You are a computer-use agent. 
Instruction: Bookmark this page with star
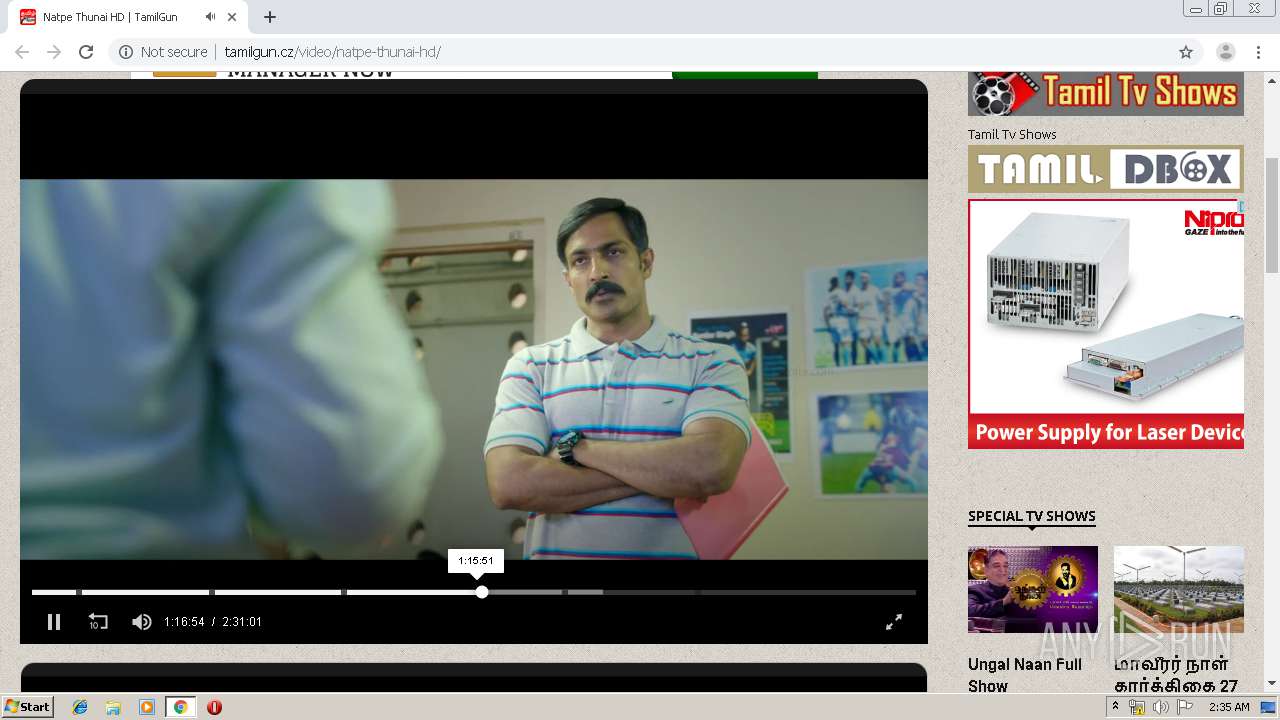[x=1186, y=52]
